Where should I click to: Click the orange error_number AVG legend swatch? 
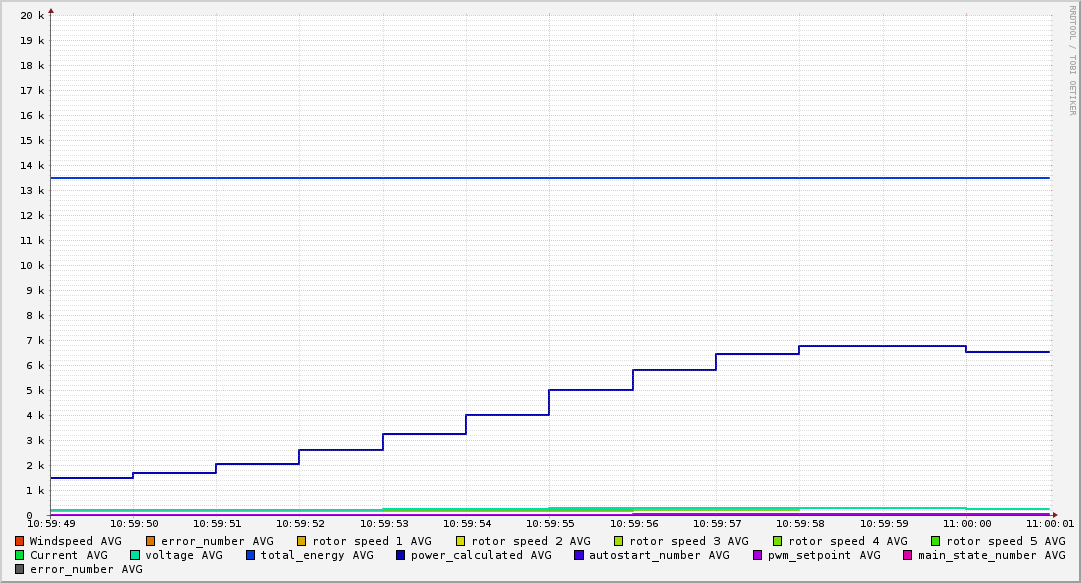click(x=150, y=541)
